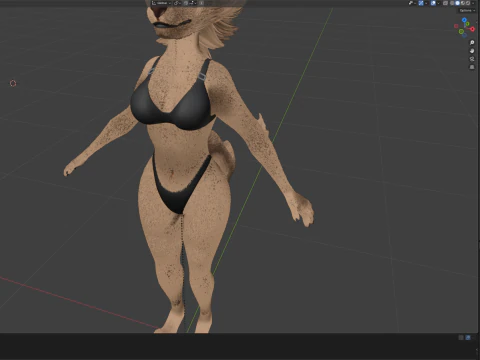The width and height of the screenshot is (480, 360).
Task: Click the green Y axis gizmo handle
Action: point(468,24)
